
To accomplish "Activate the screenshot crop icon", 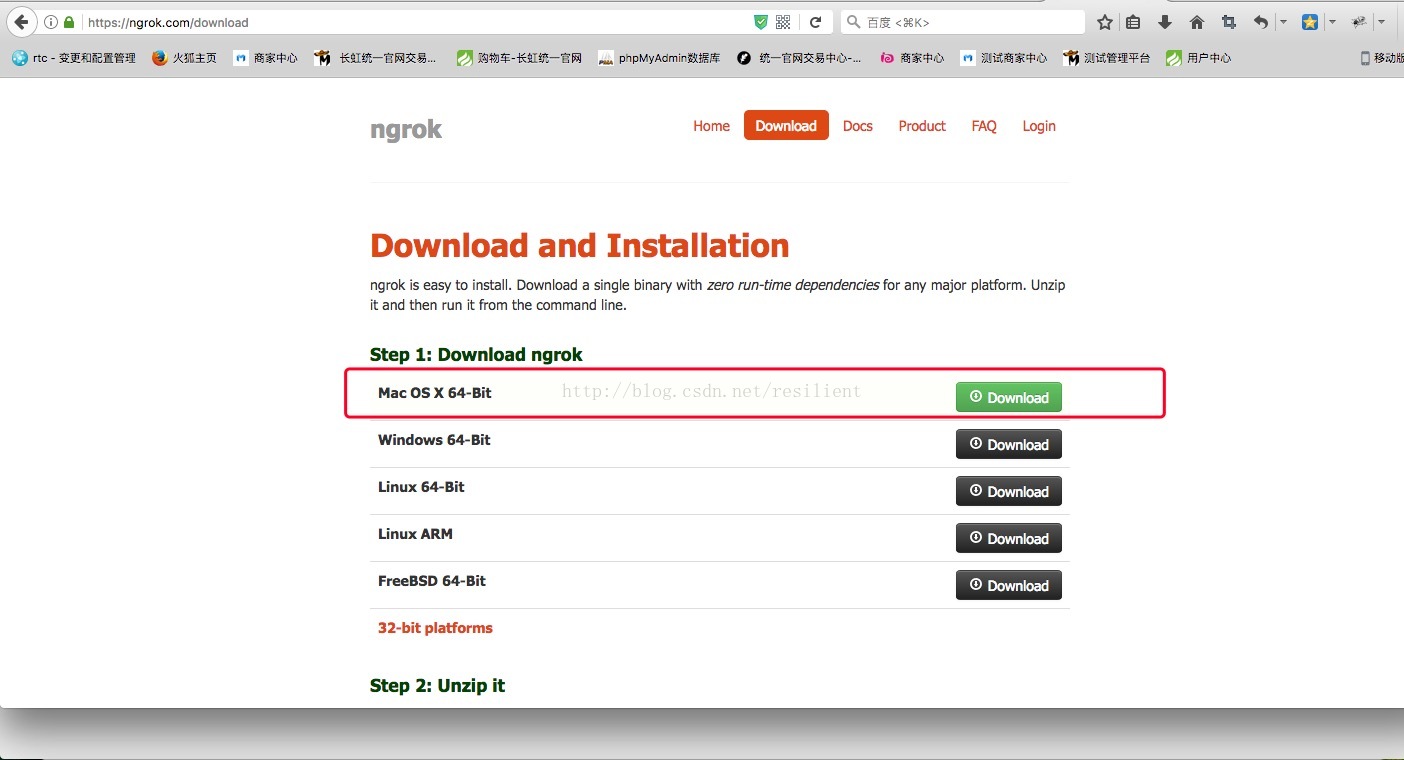I will [x=1229, y=22].
